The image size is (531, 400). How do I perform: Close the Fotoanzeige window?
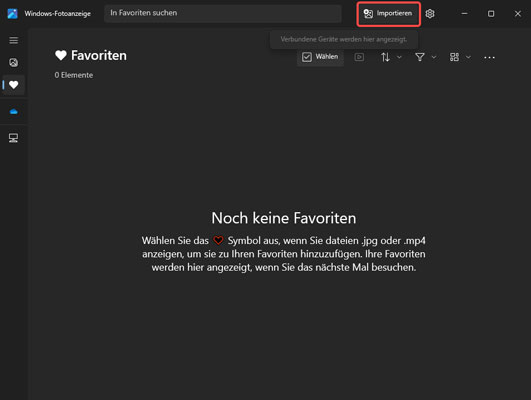click(518, 14)
